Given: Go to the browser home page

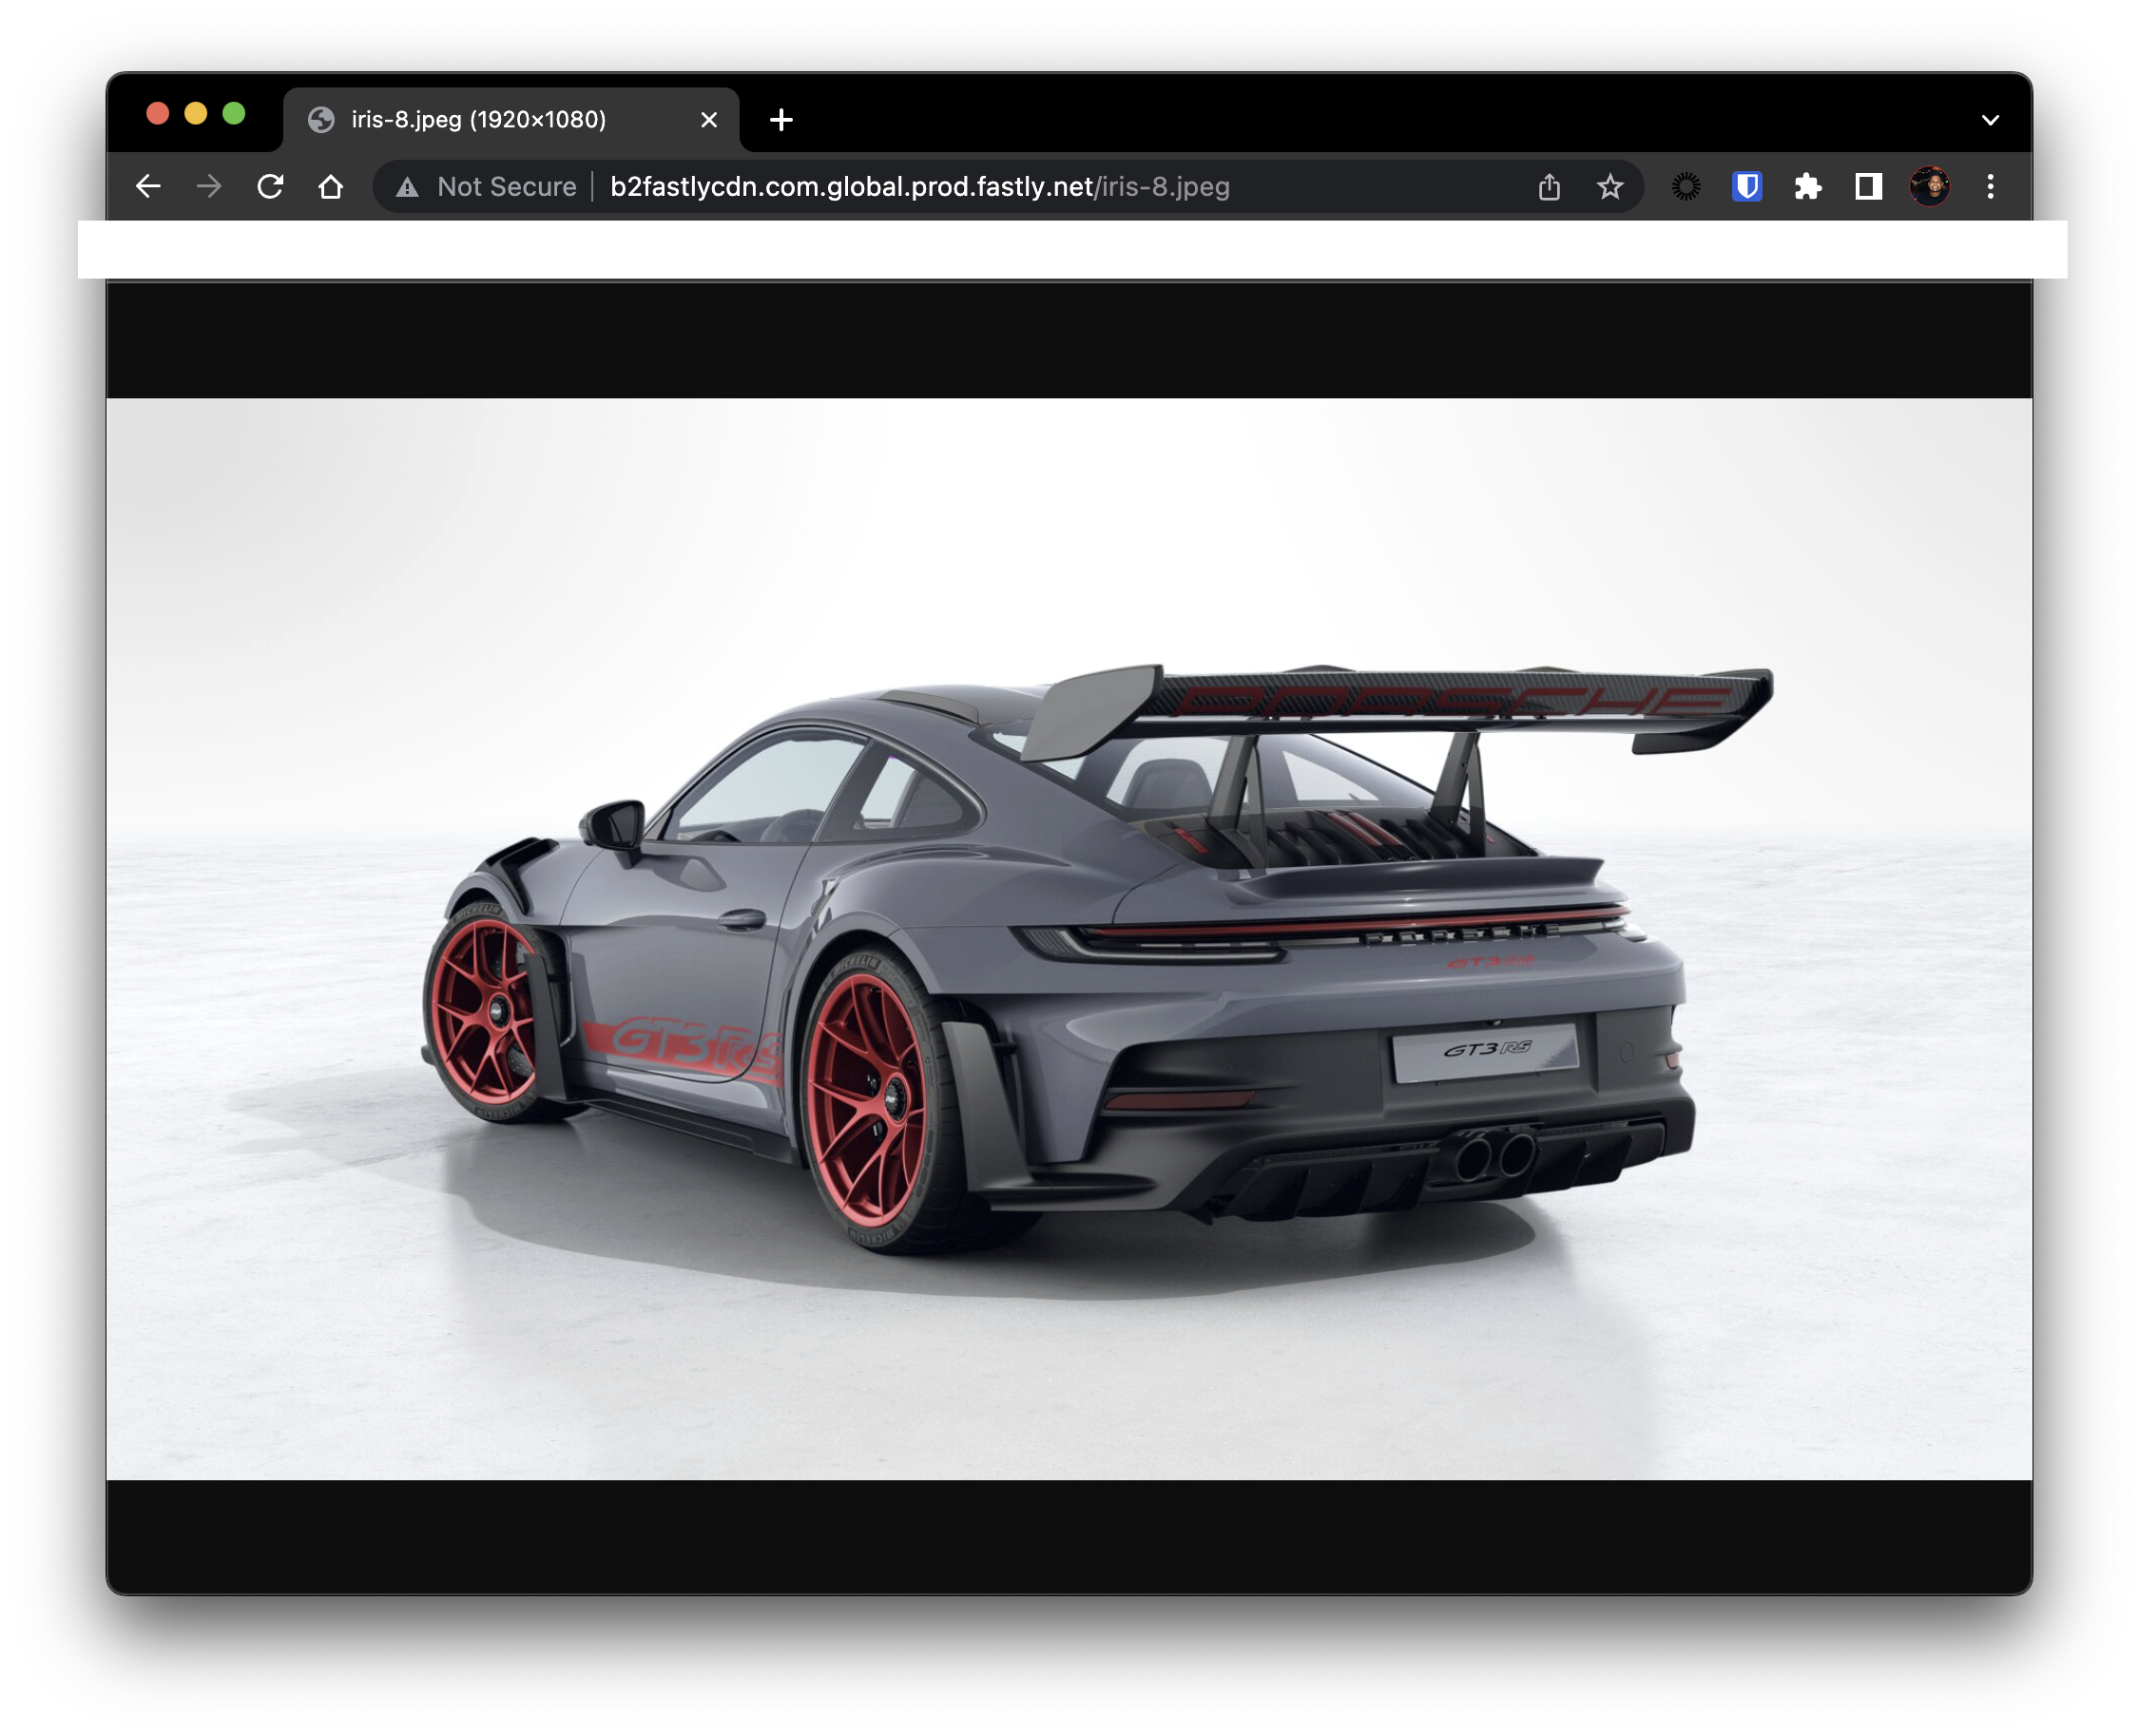Looking at the screenshot, I should 332,186.
